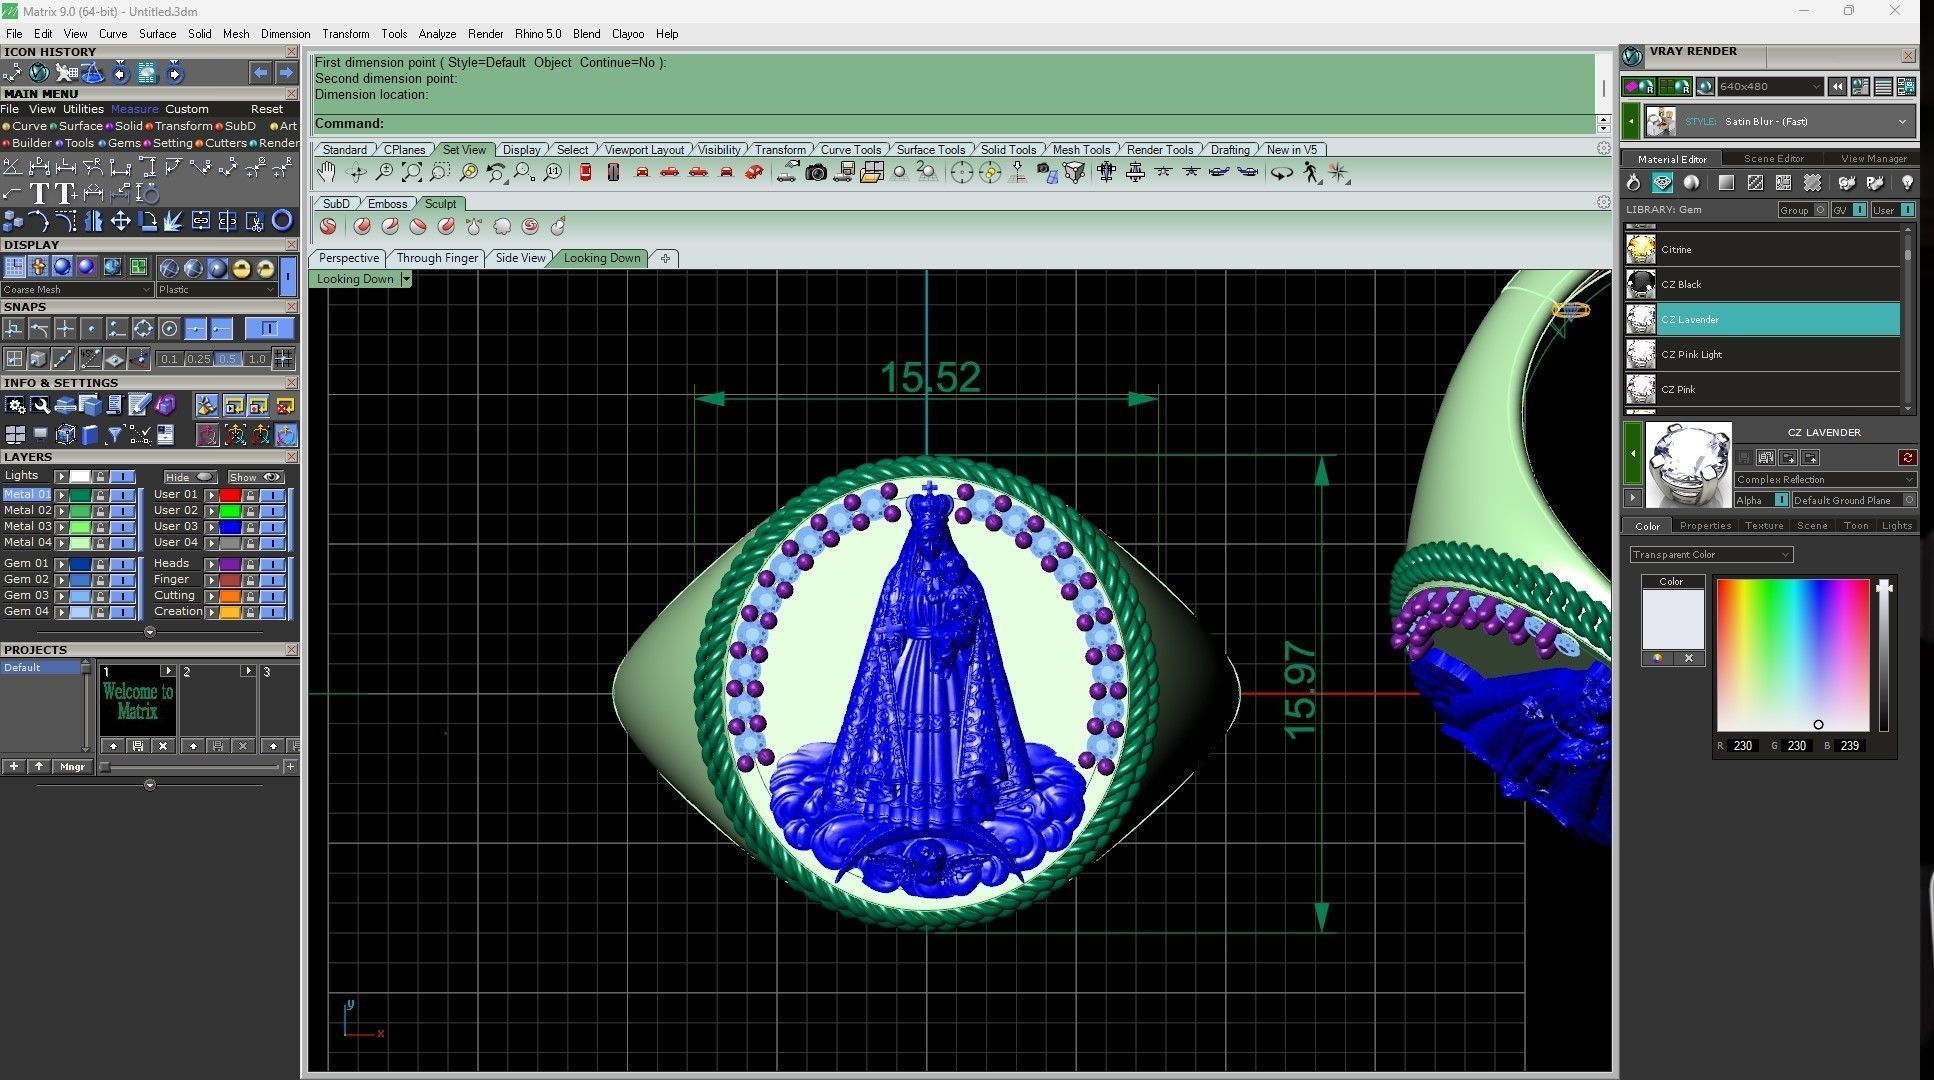Click Reset in the Main Menu panel
Image resolution: width=1934 pixels, height=1080 pixels.
click(x=267, y=109)
